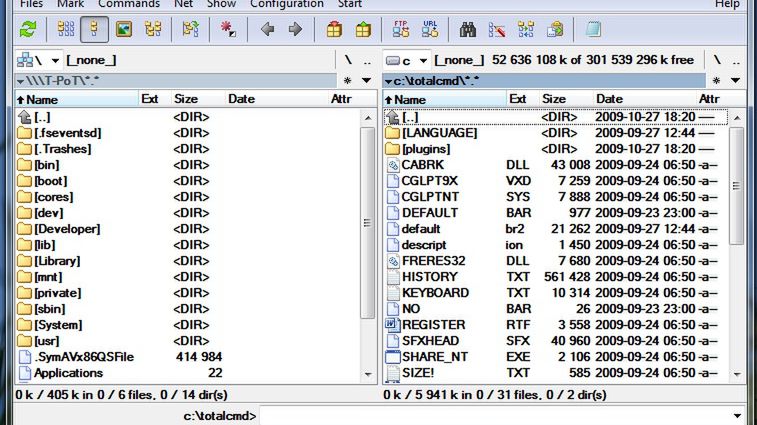Open the Help menu
This screenshot has height=425, width=757.
tap(727, 4)
